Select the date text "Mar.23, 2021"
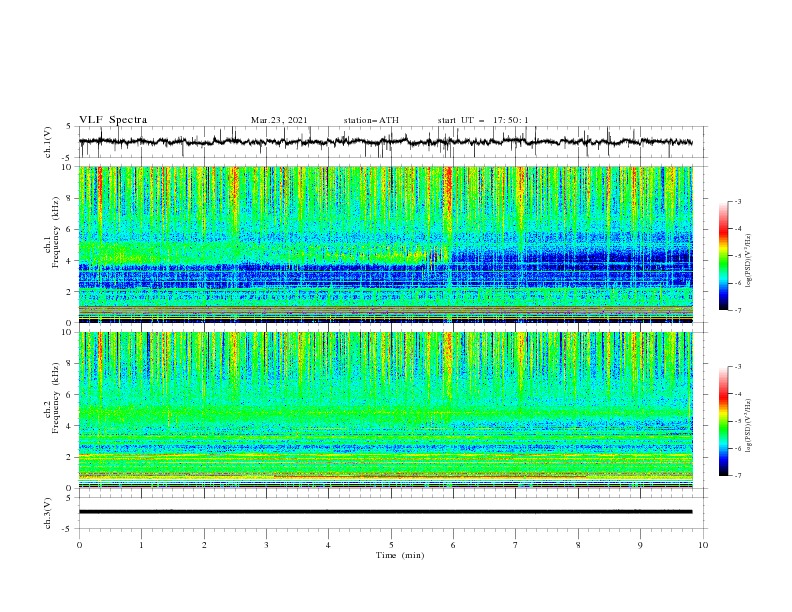Image resolution: width=792 pixels, height=612 pixels. [279, 120]
